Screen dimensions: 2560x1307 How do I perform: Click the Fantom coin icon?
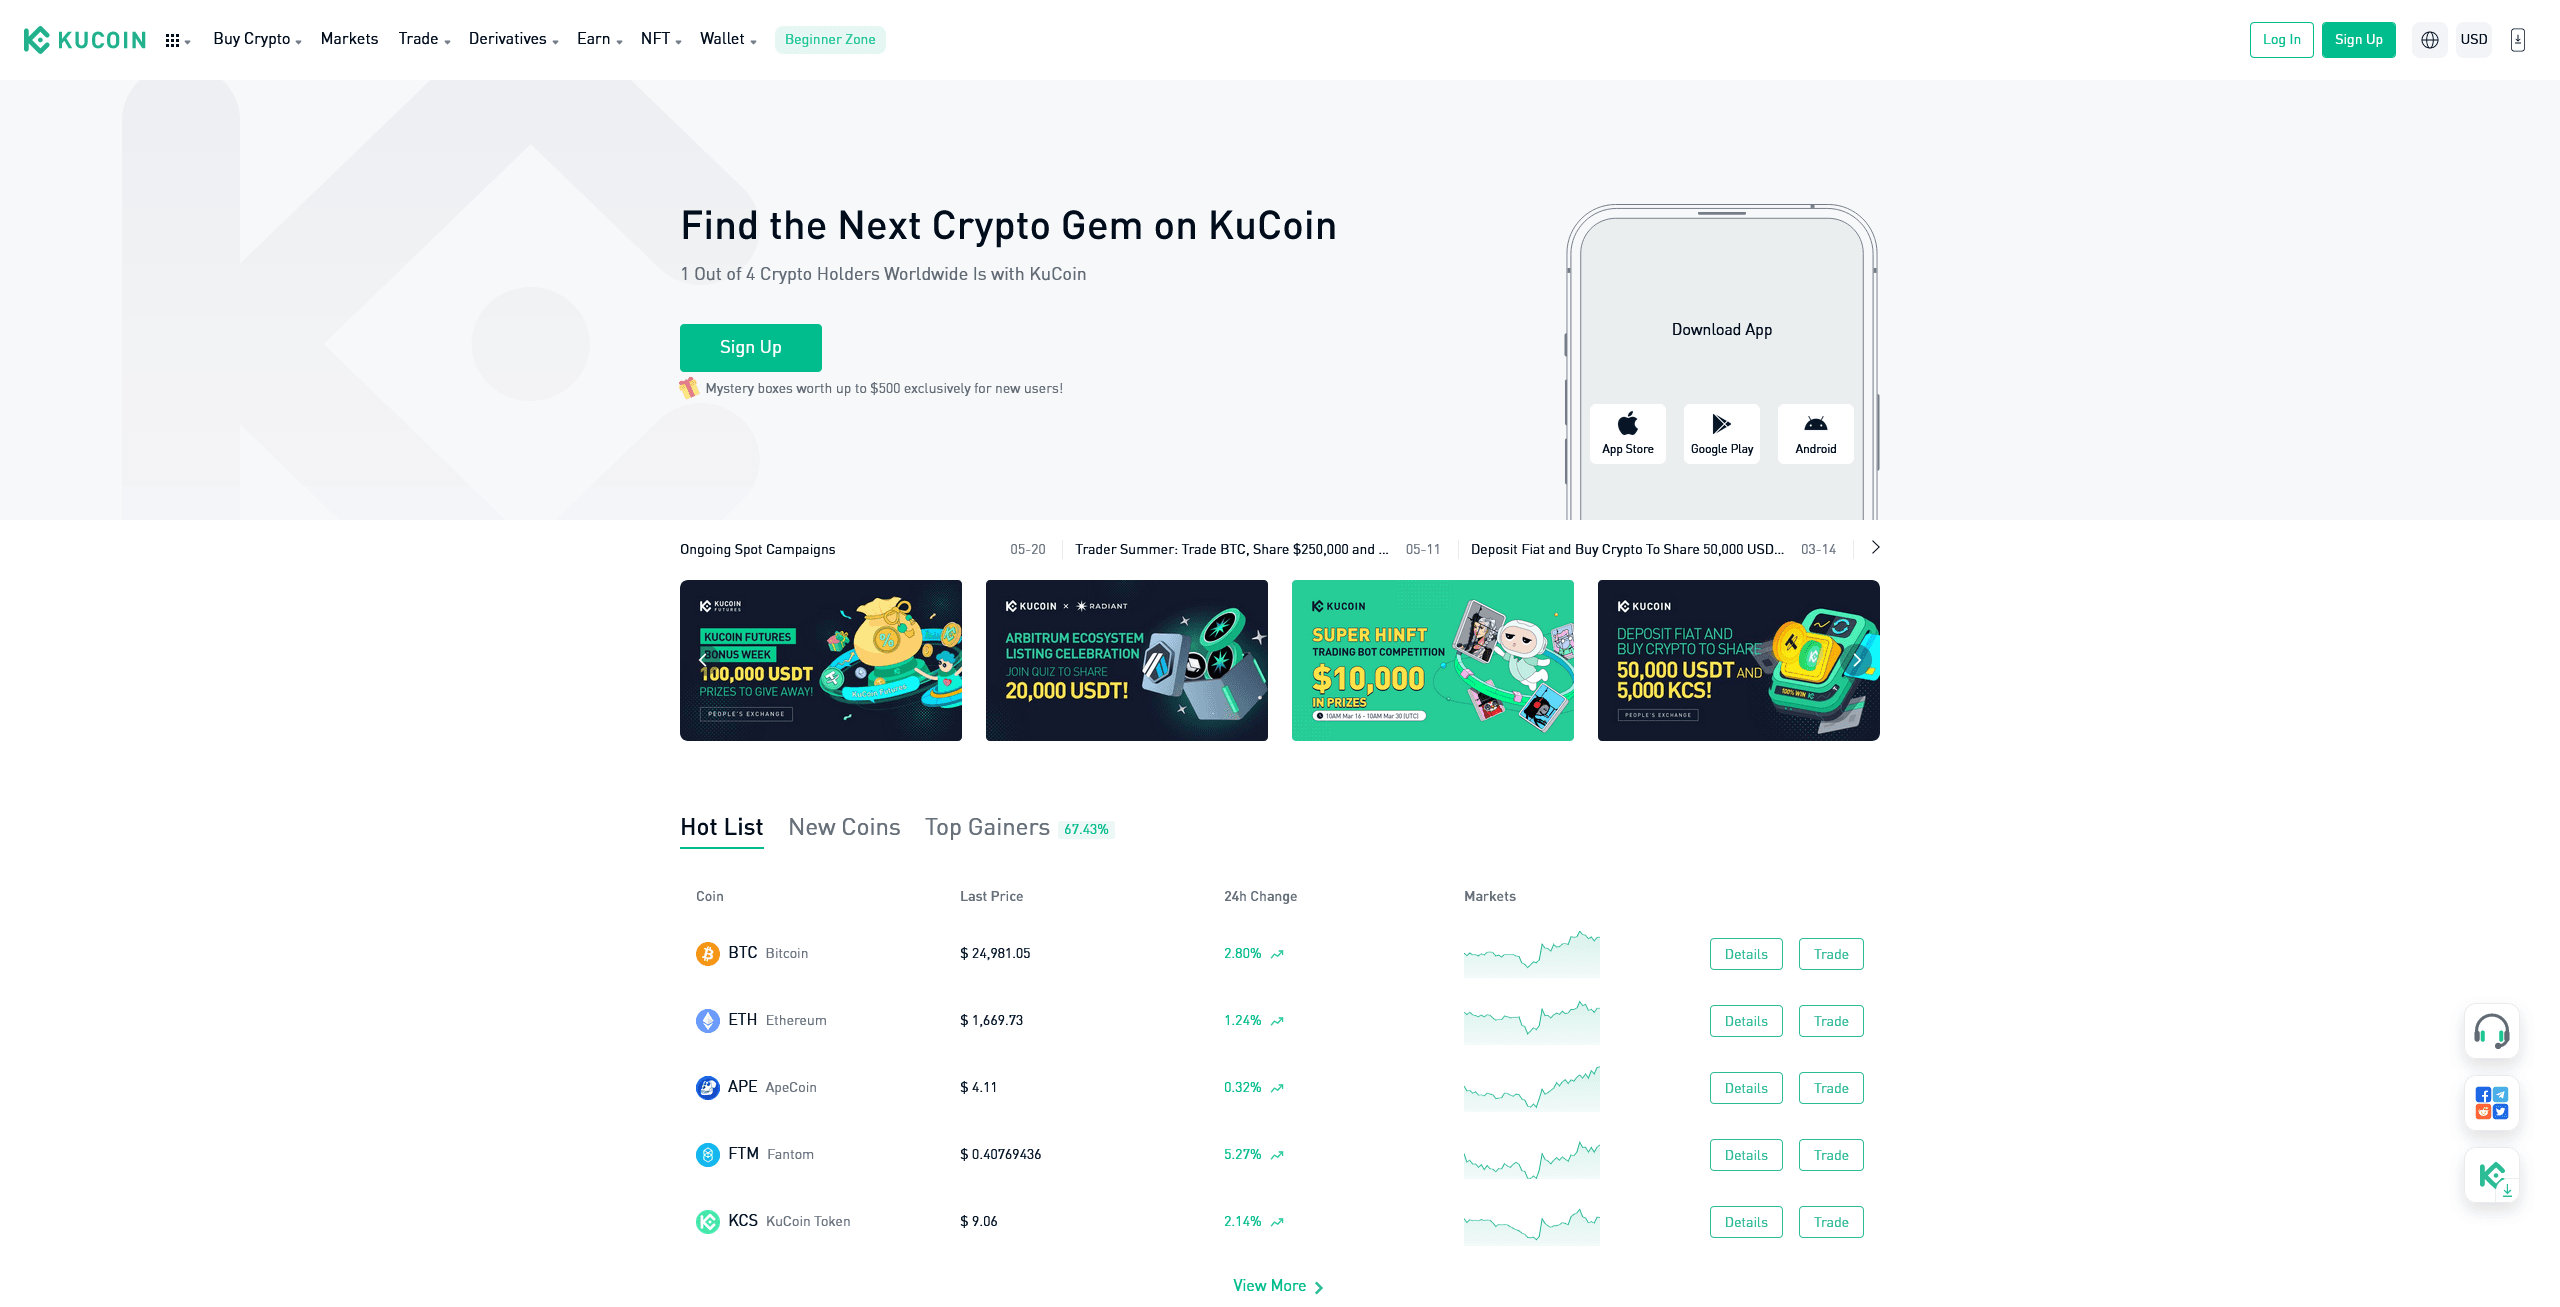click(708, 1155)
